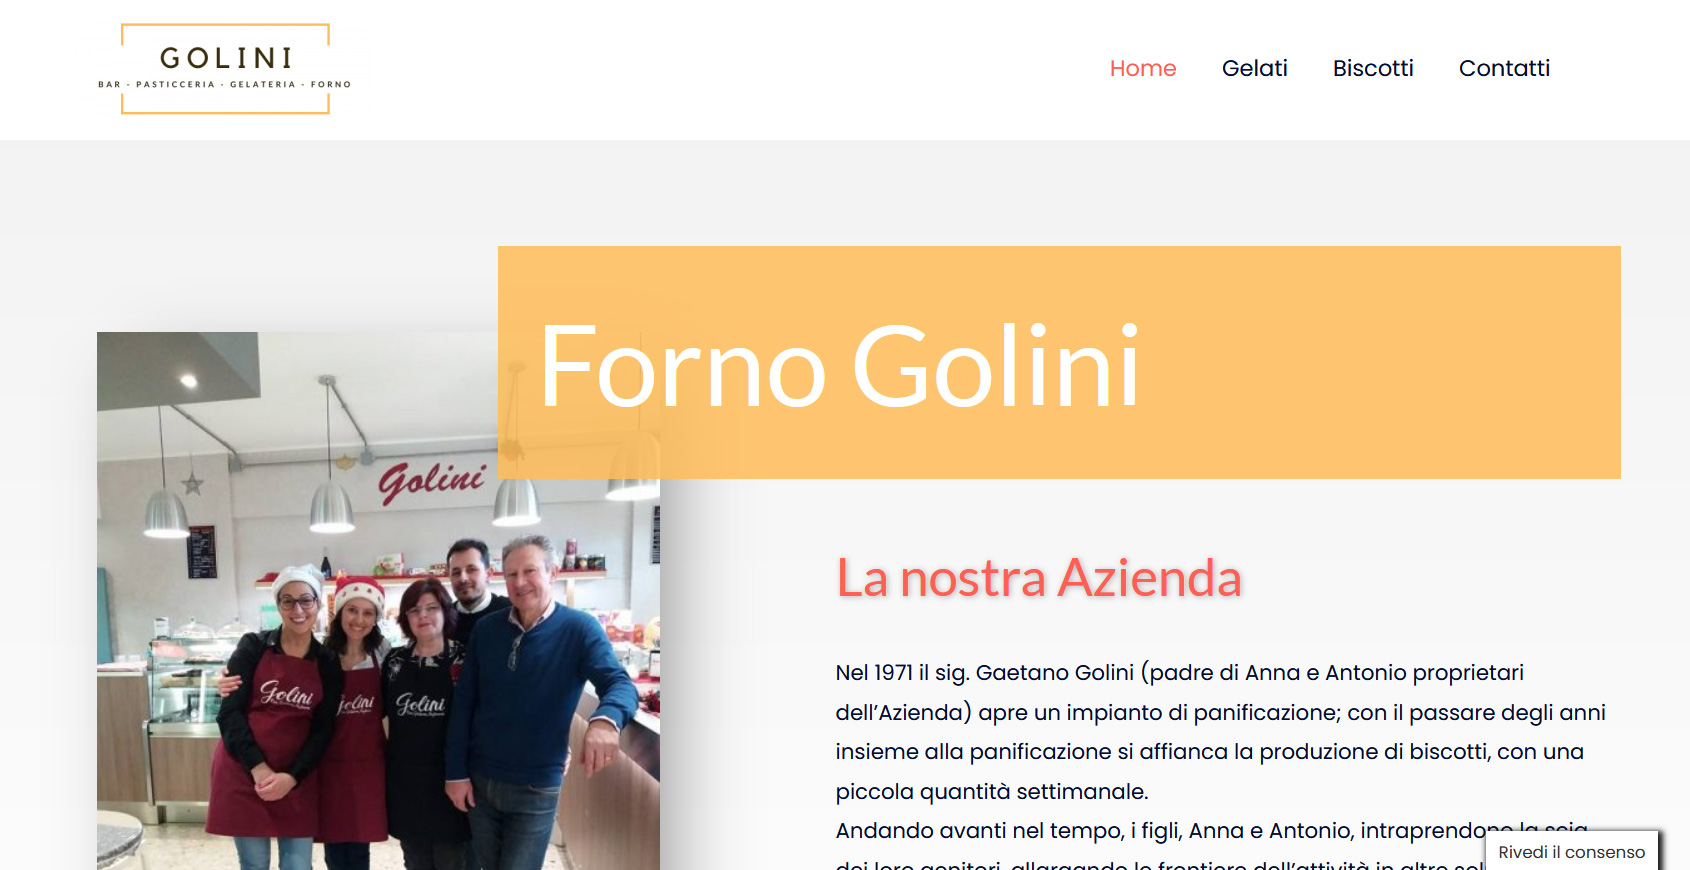Screen dimensions: 1690x870
Task: Click the orange banner right of the title
Action: coord(1380,362)
